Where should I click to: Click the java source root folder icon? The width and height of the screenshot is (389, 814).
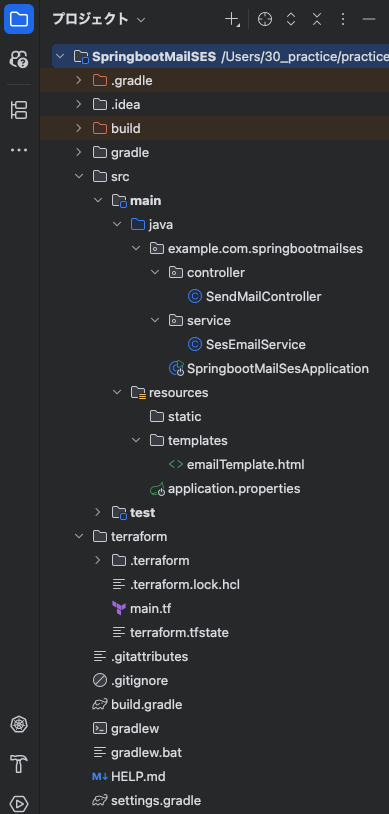[x=138, y=224]
